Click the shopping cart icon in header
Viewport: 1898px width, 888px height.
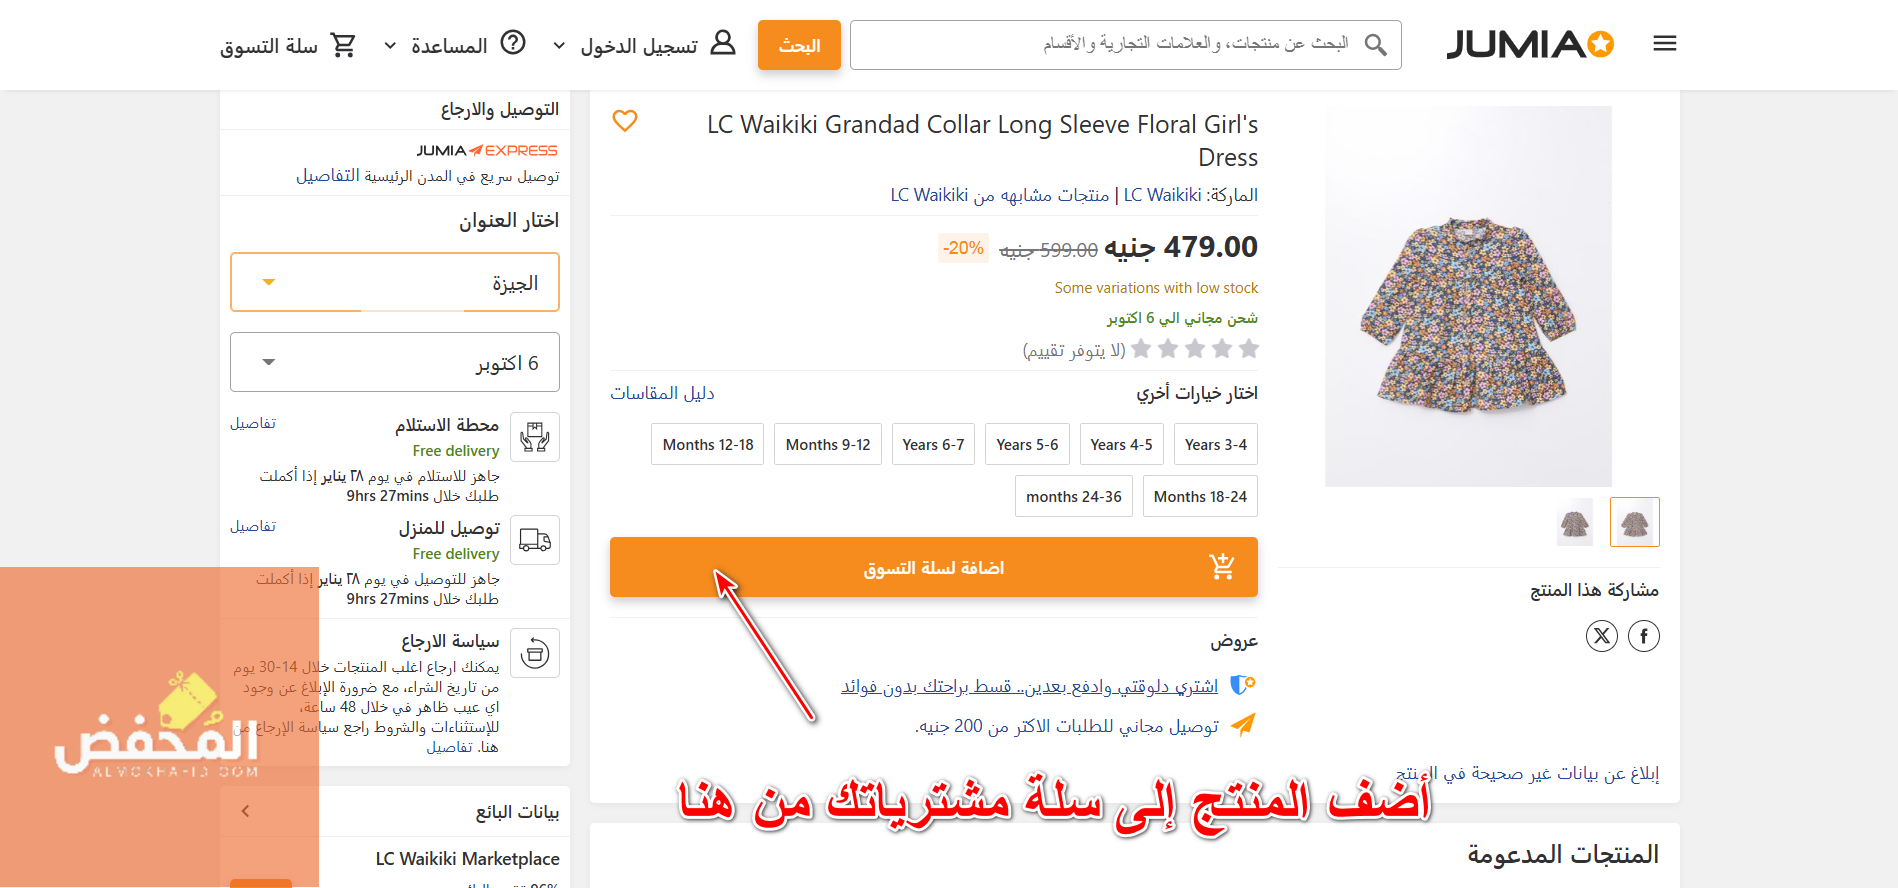[x=343, y=45]
